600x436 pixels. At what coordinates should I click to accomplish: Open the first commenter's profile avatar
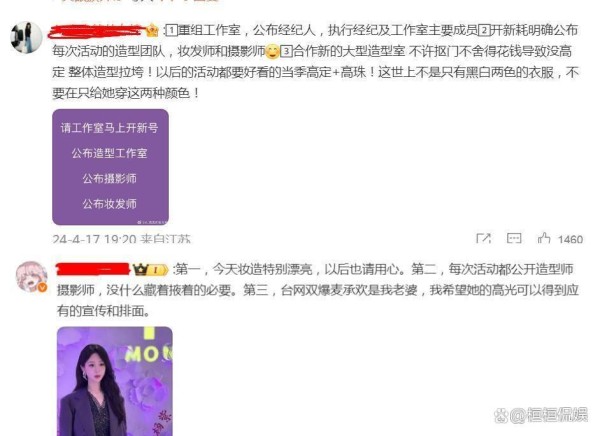point(26,37)
